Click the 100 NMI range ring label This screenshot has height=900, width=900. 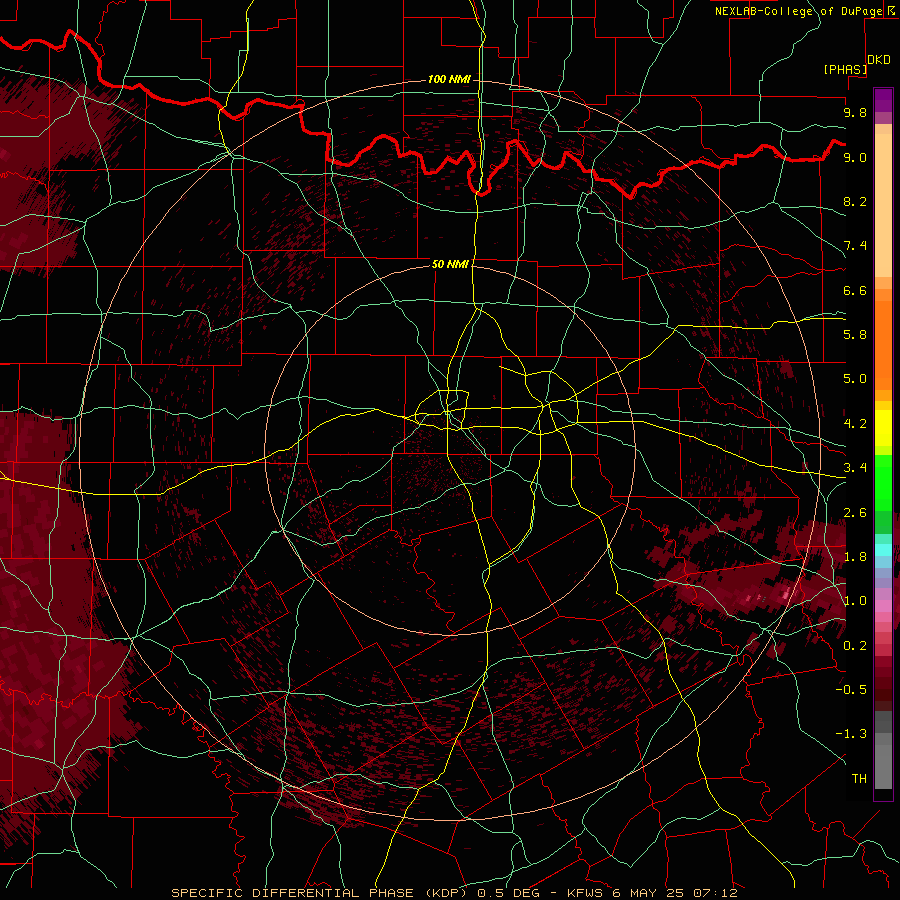(449, 79)
